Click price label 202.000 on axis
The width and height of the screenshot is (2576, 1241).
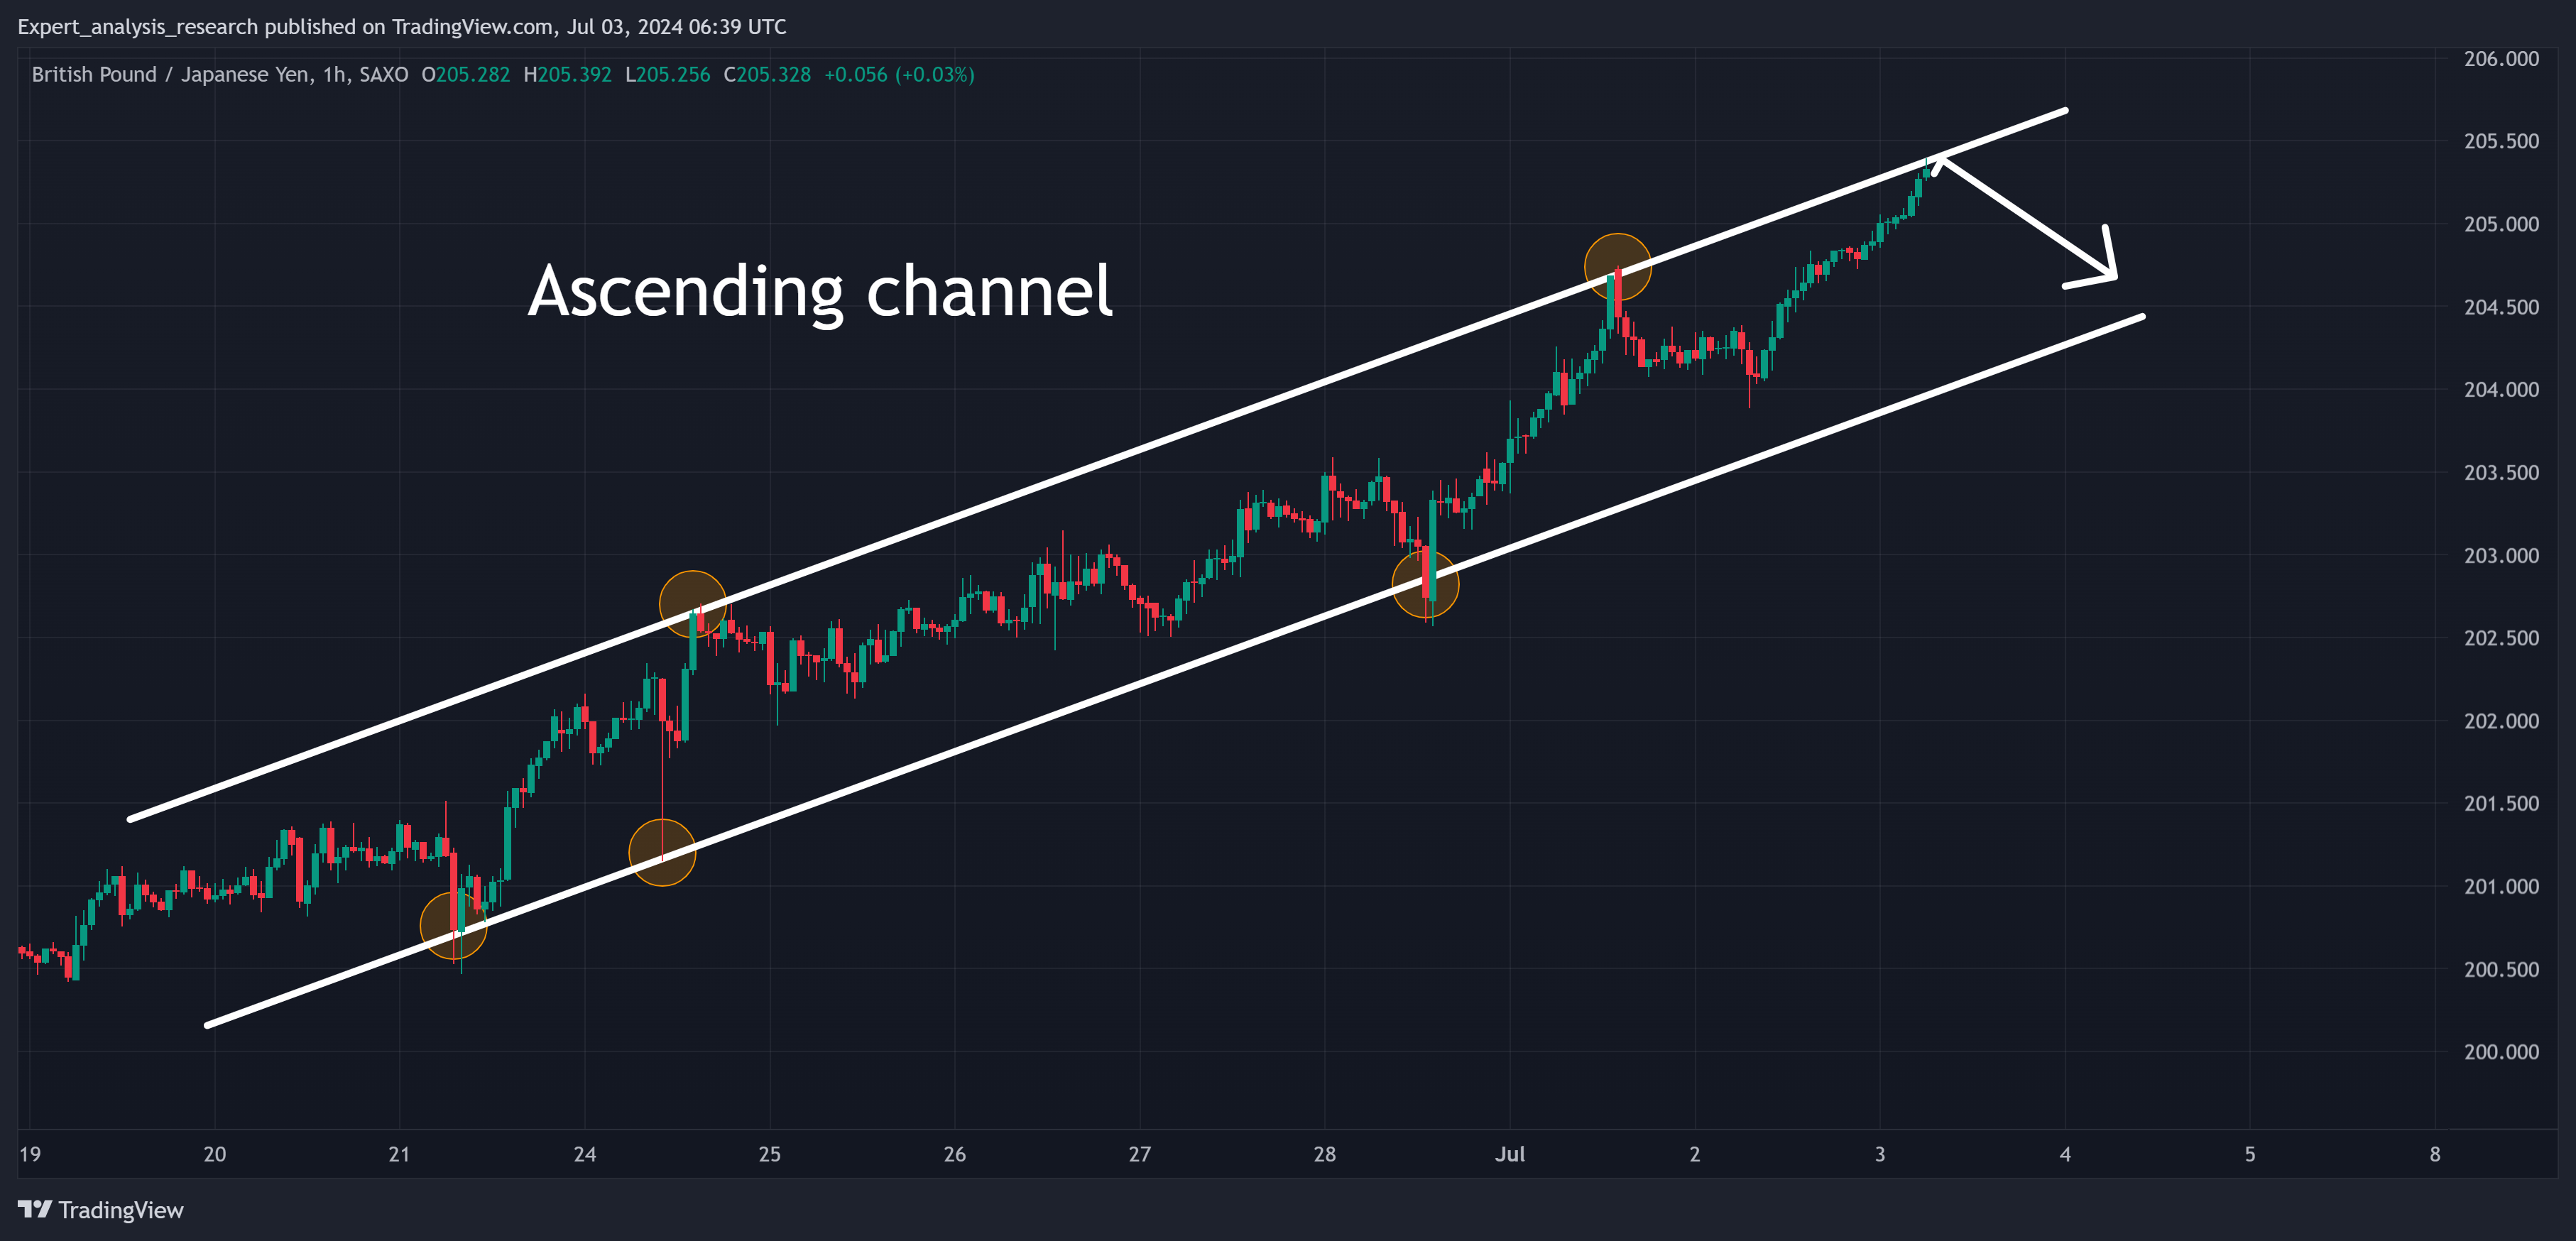[2501, 721]
